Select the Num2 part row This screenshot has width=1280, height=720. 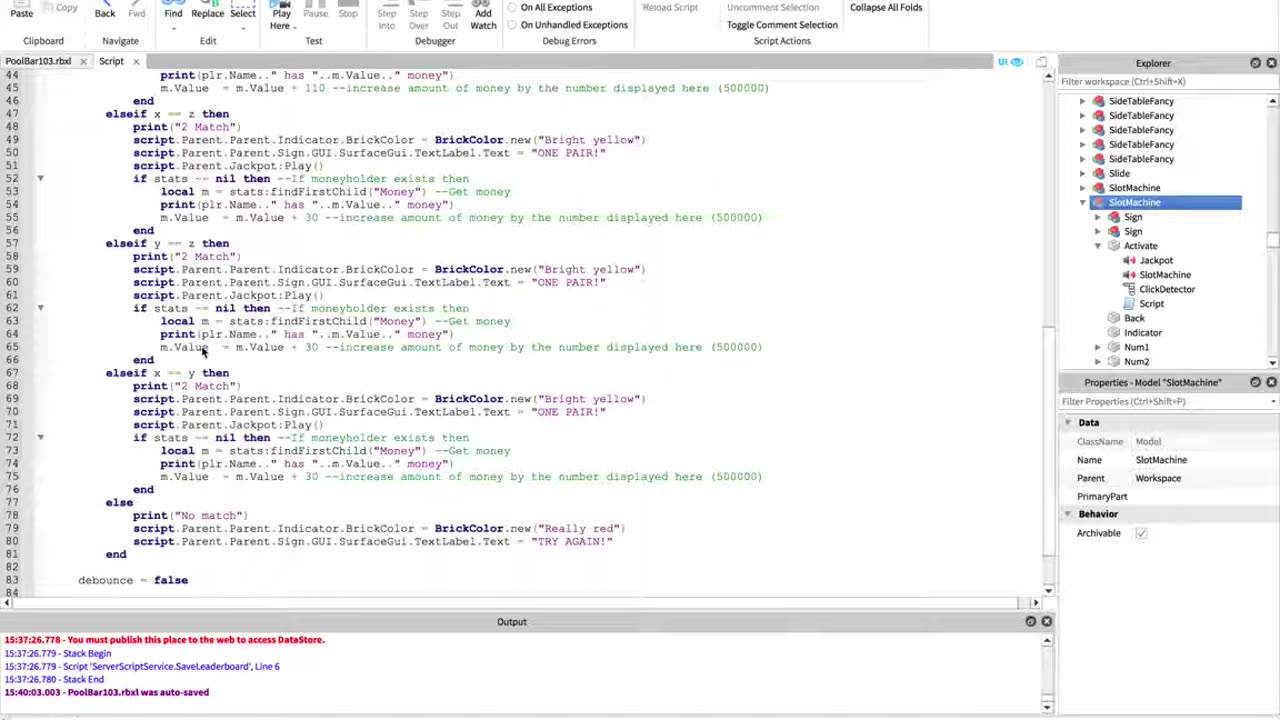(1136, 362)
